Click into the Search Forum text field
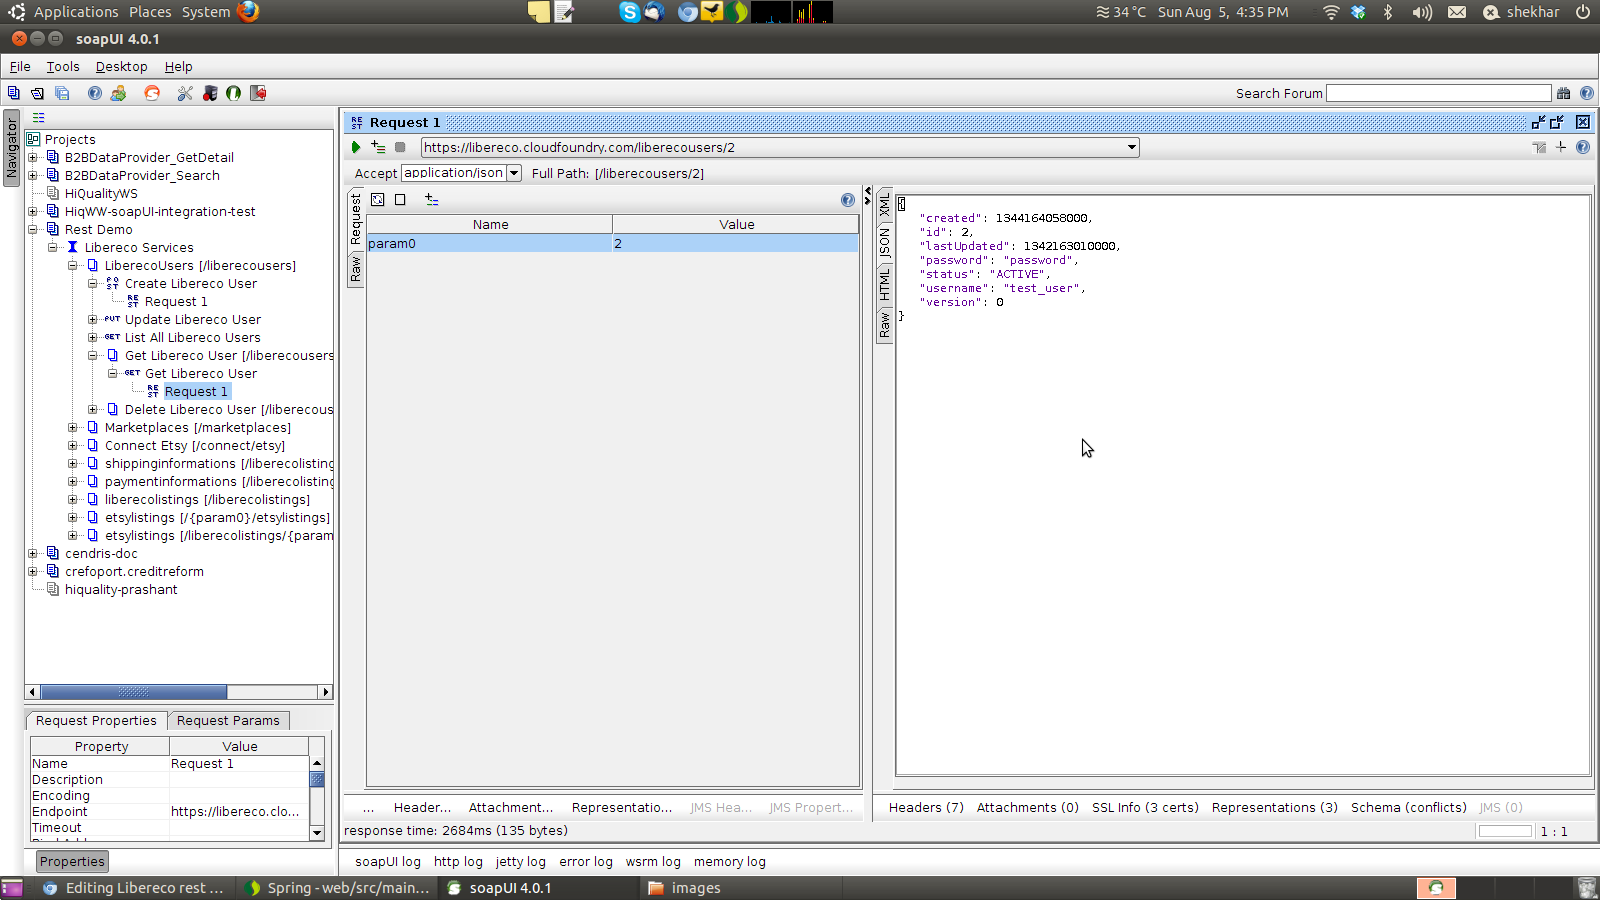This screenshot has height=900, width=1600. (1438, 93)
